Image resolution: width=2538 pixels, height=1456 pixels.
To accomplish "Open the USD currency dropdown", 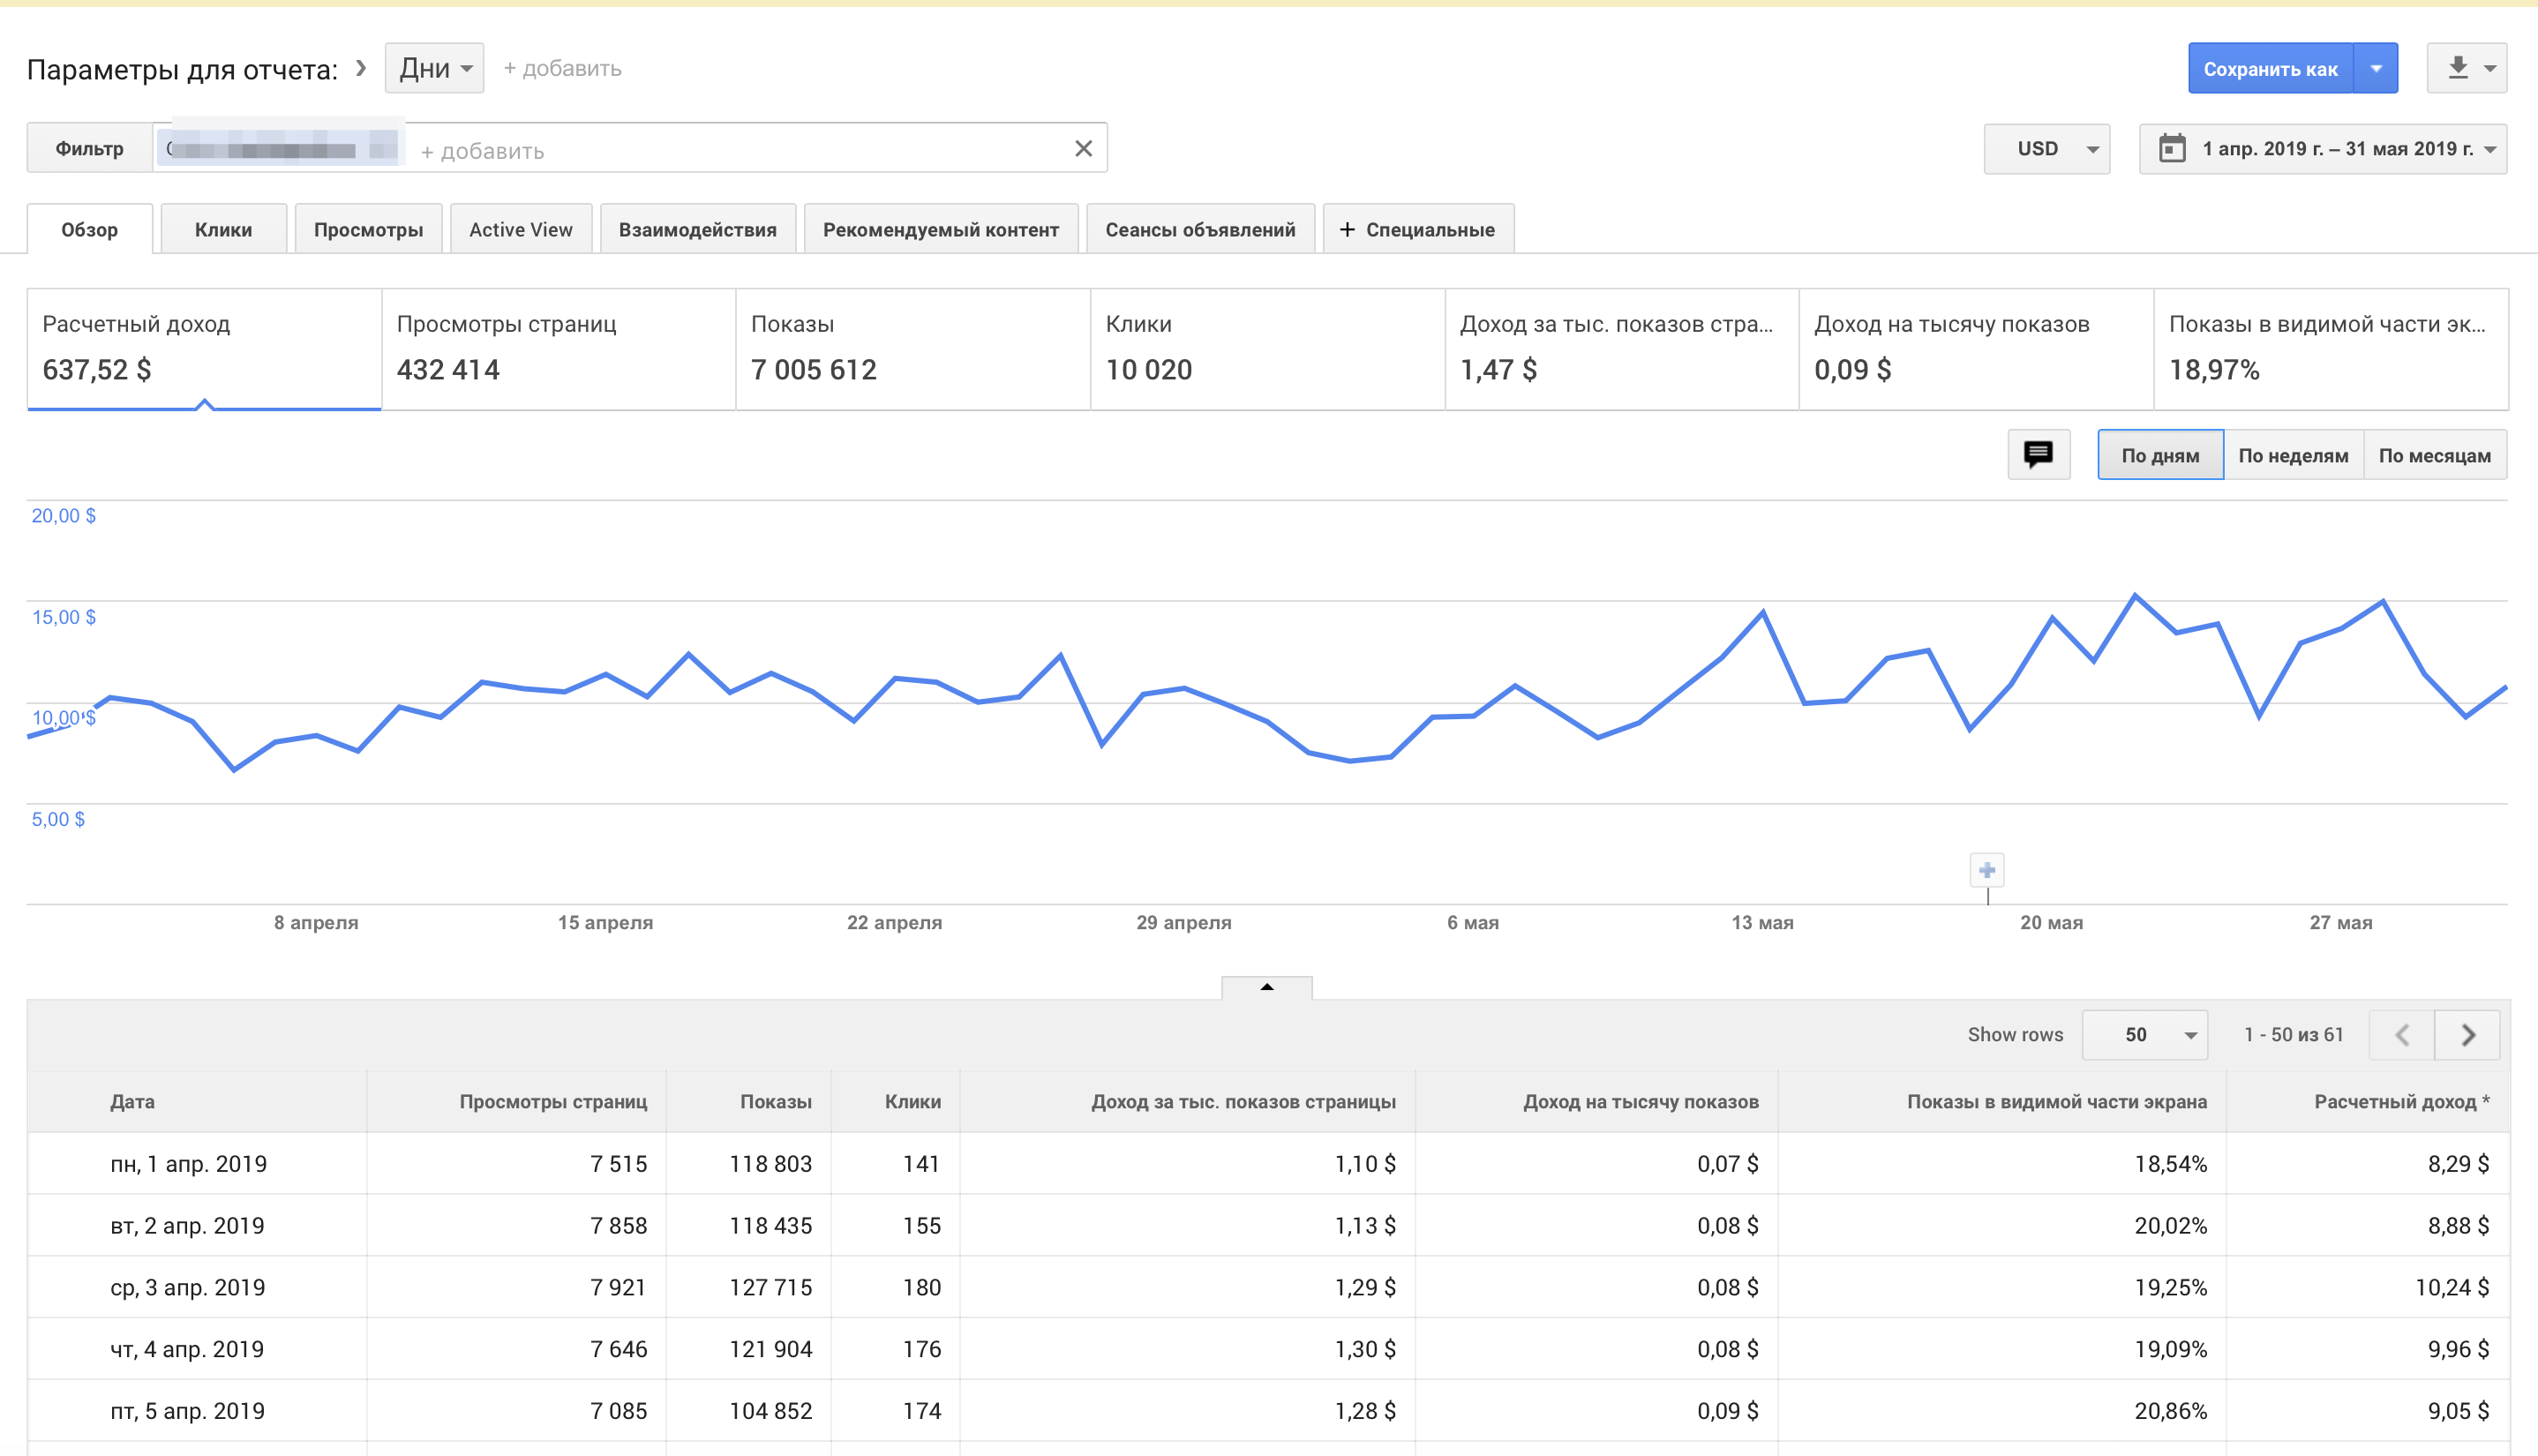I will tap(2046, 149).
